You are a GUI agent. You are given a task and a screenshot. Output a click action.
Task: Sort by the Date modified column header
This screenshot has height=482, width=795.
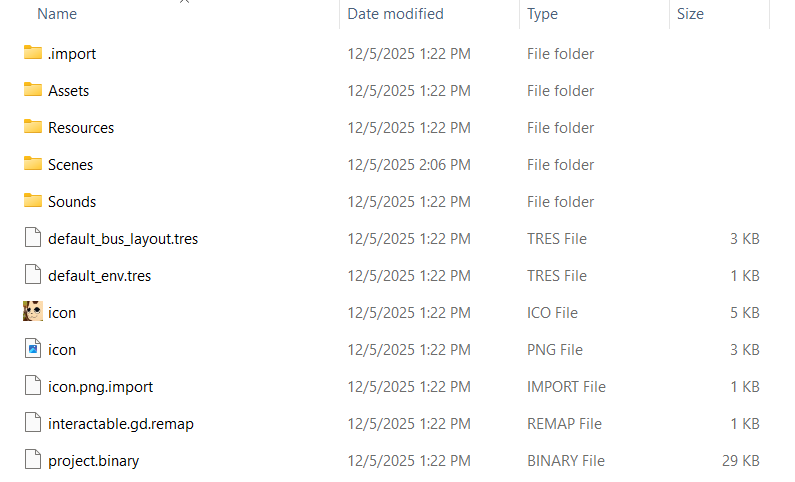pyautogui.click(x=395, y=14)
